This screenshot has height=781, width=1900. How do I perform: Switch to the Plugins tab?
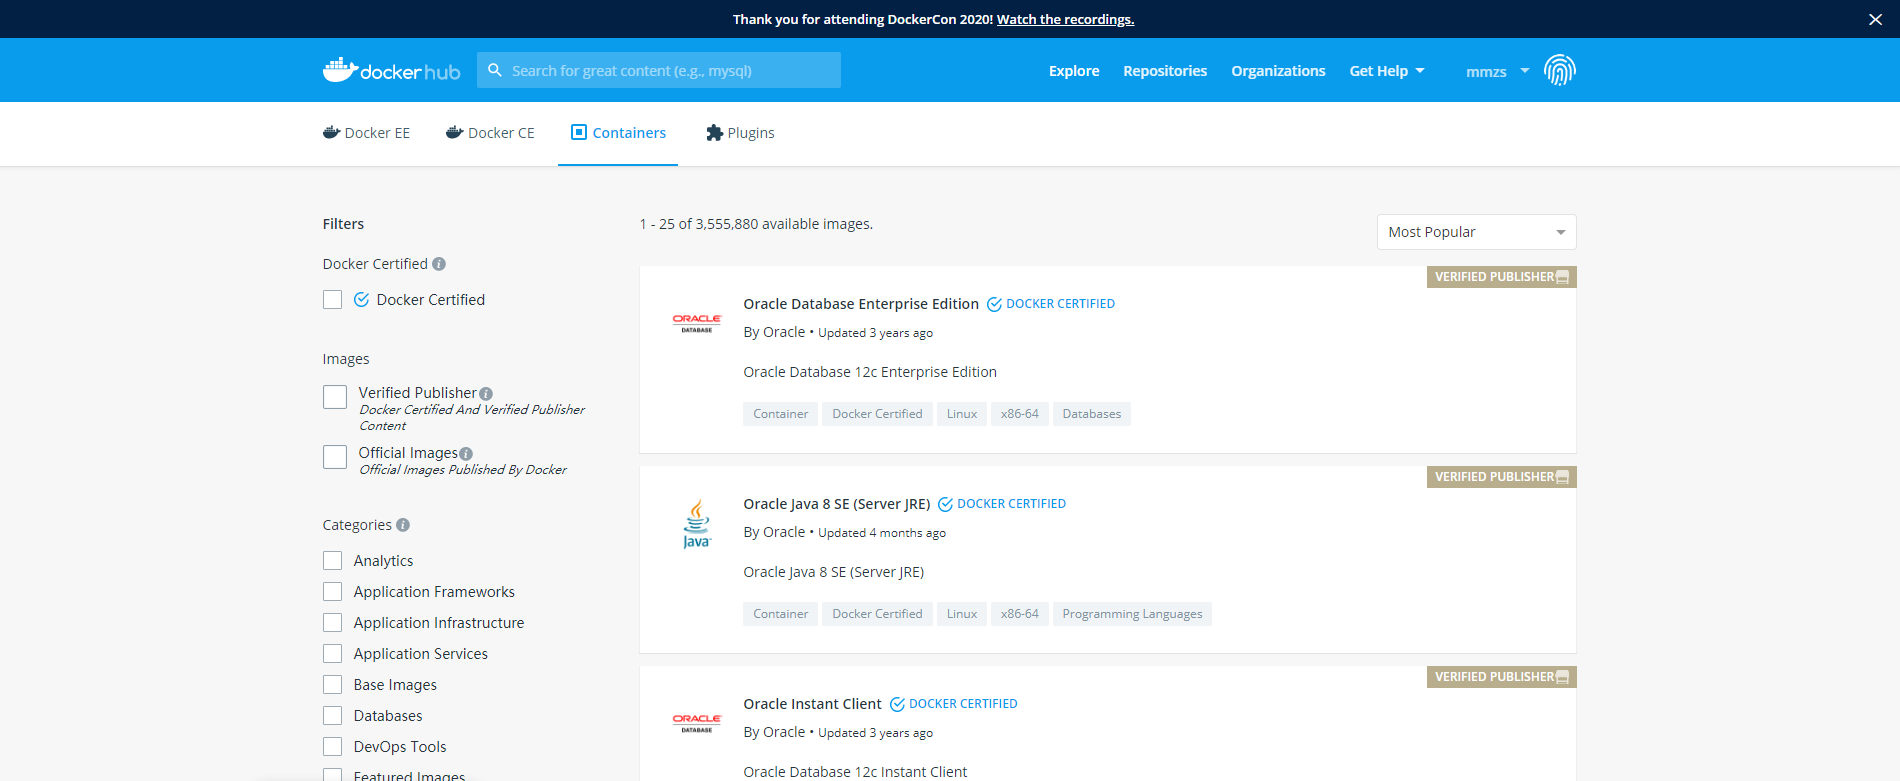click(740, 133)
